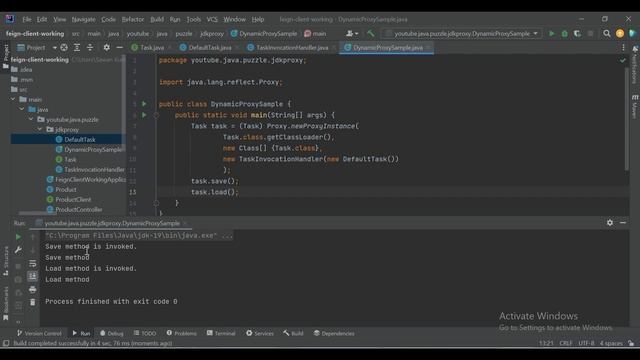Select ProductController in project tree
This screenshot has width=640, height=360.
(x=78, y=209)
